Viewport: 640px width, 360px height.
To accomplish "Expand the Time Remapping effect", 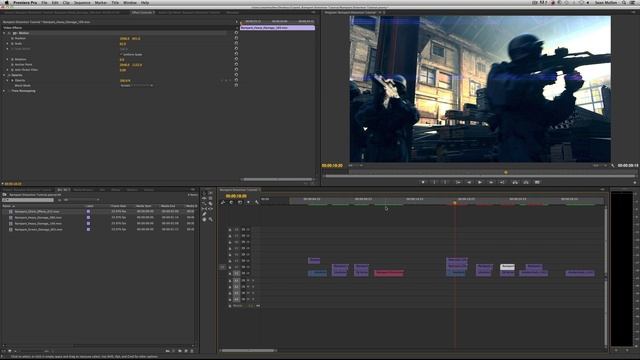I will point(4,91).
